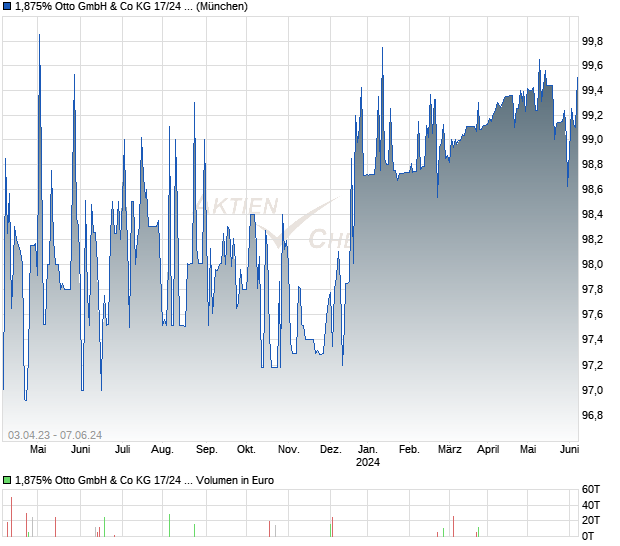Click the Jan. month label
This screenshot has width=620, height=546.
click(368, 450)
